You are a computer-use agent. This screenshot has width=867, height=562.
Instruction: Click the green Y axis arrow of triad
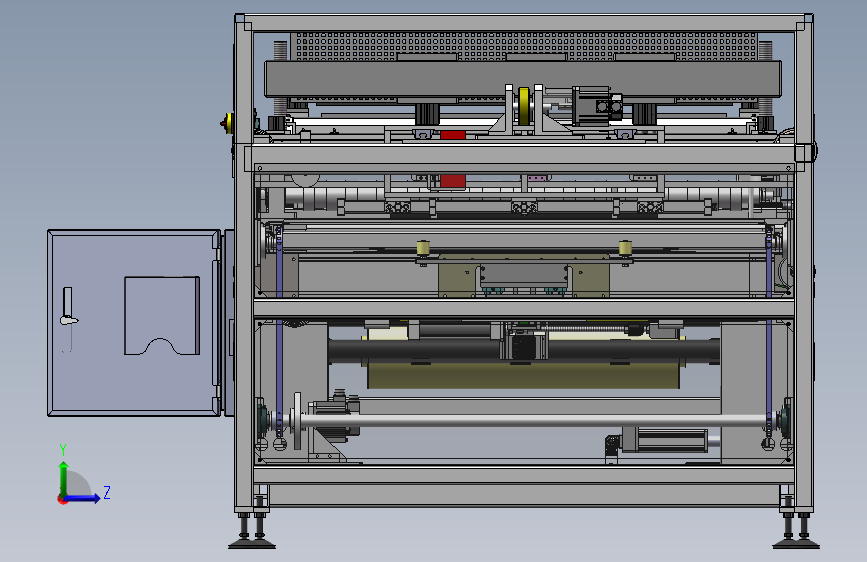pos(64,479)
